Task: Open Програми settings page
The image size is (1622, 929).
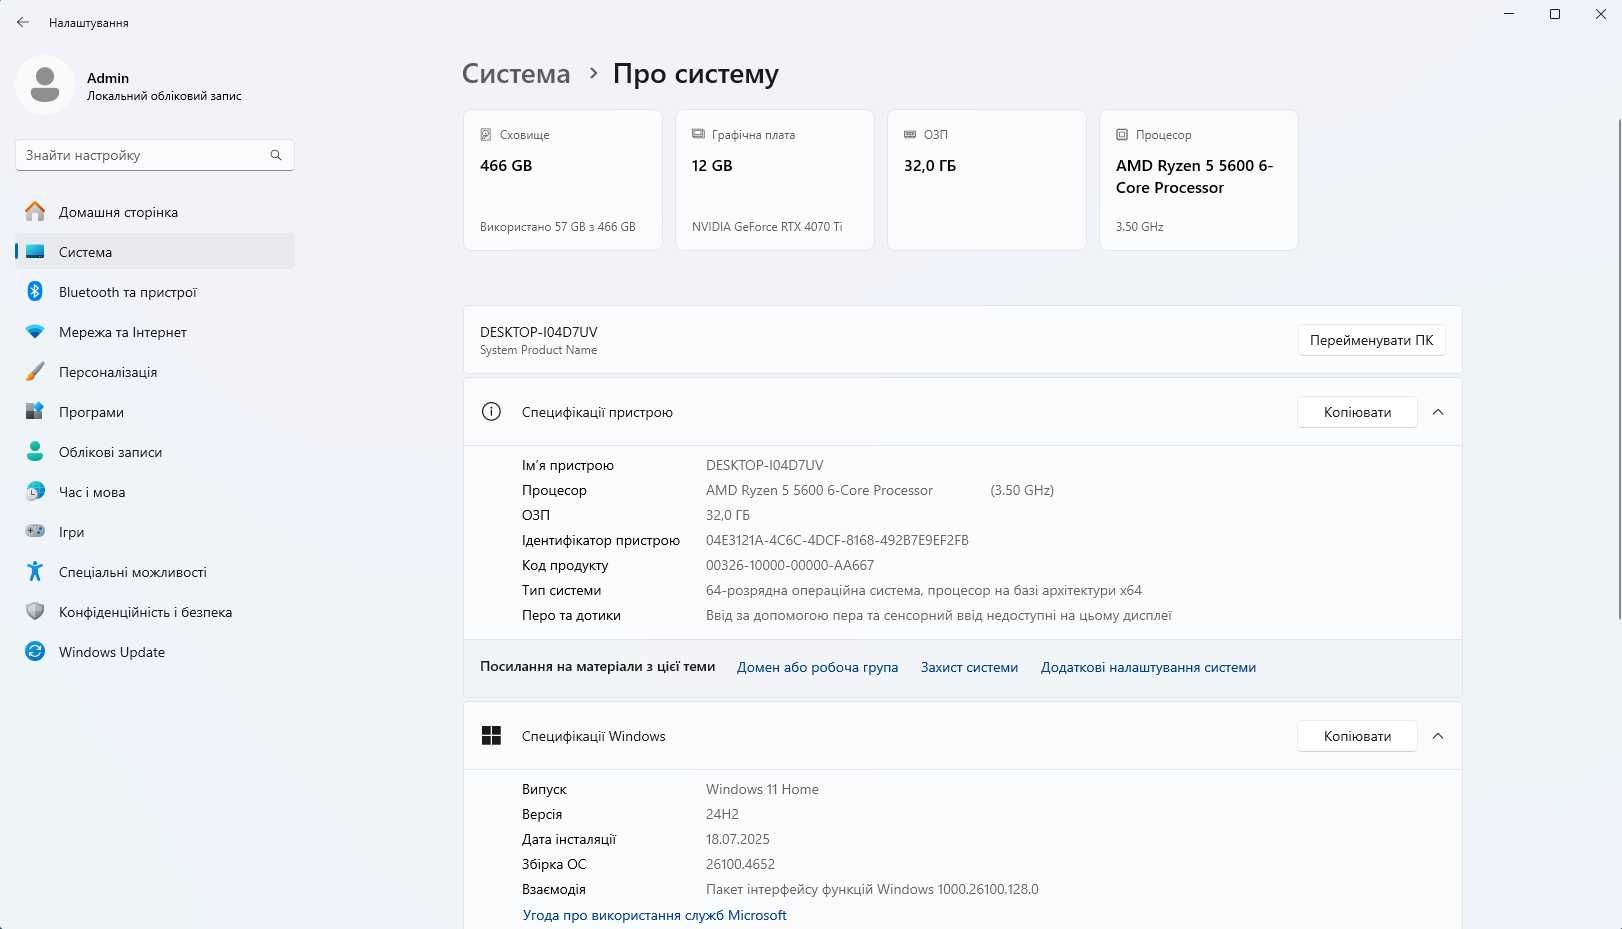Action: [x=155, y=412]
